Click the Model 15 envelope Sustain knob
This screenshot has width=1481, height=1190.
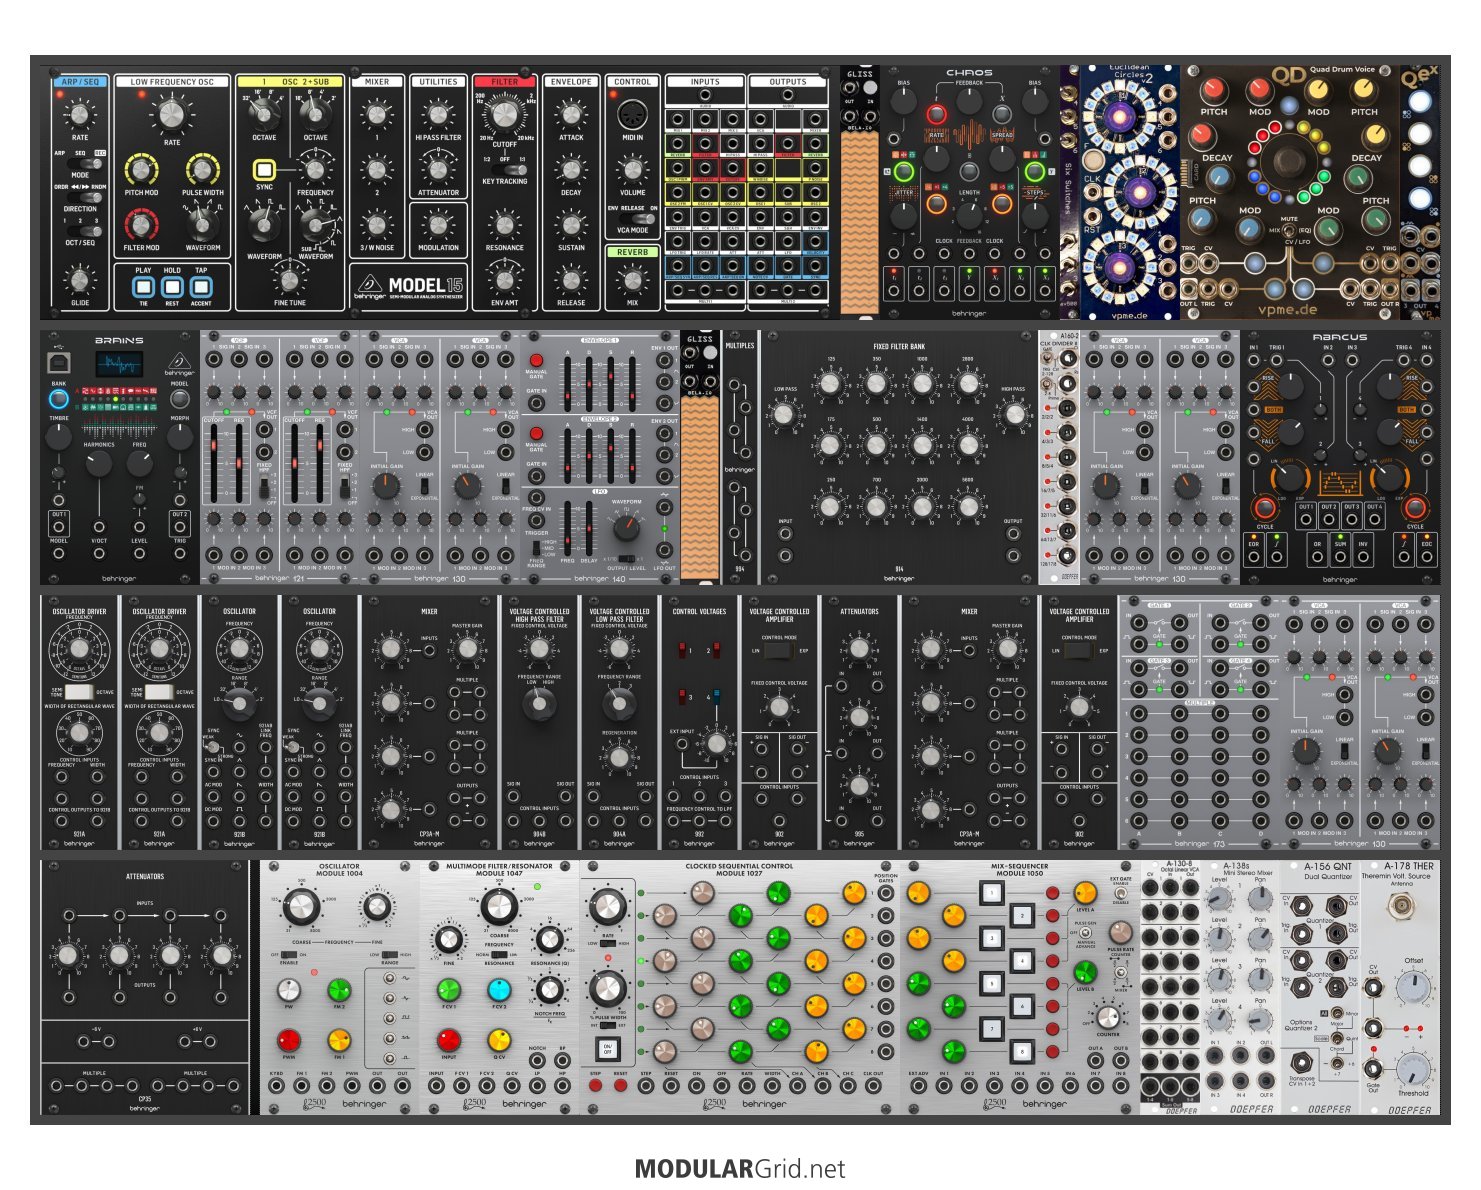point(571,226)
